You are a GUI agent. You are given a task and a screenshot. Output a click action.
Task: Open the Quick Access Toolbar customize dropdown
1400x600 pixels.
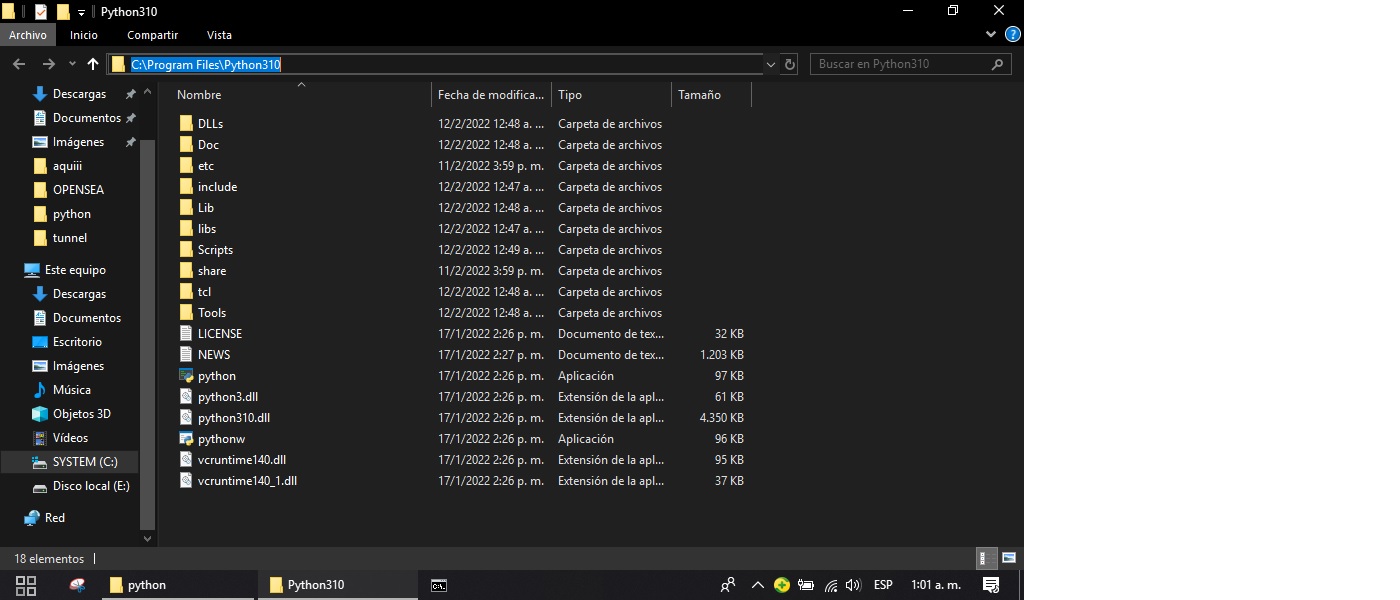click(82, 12)
